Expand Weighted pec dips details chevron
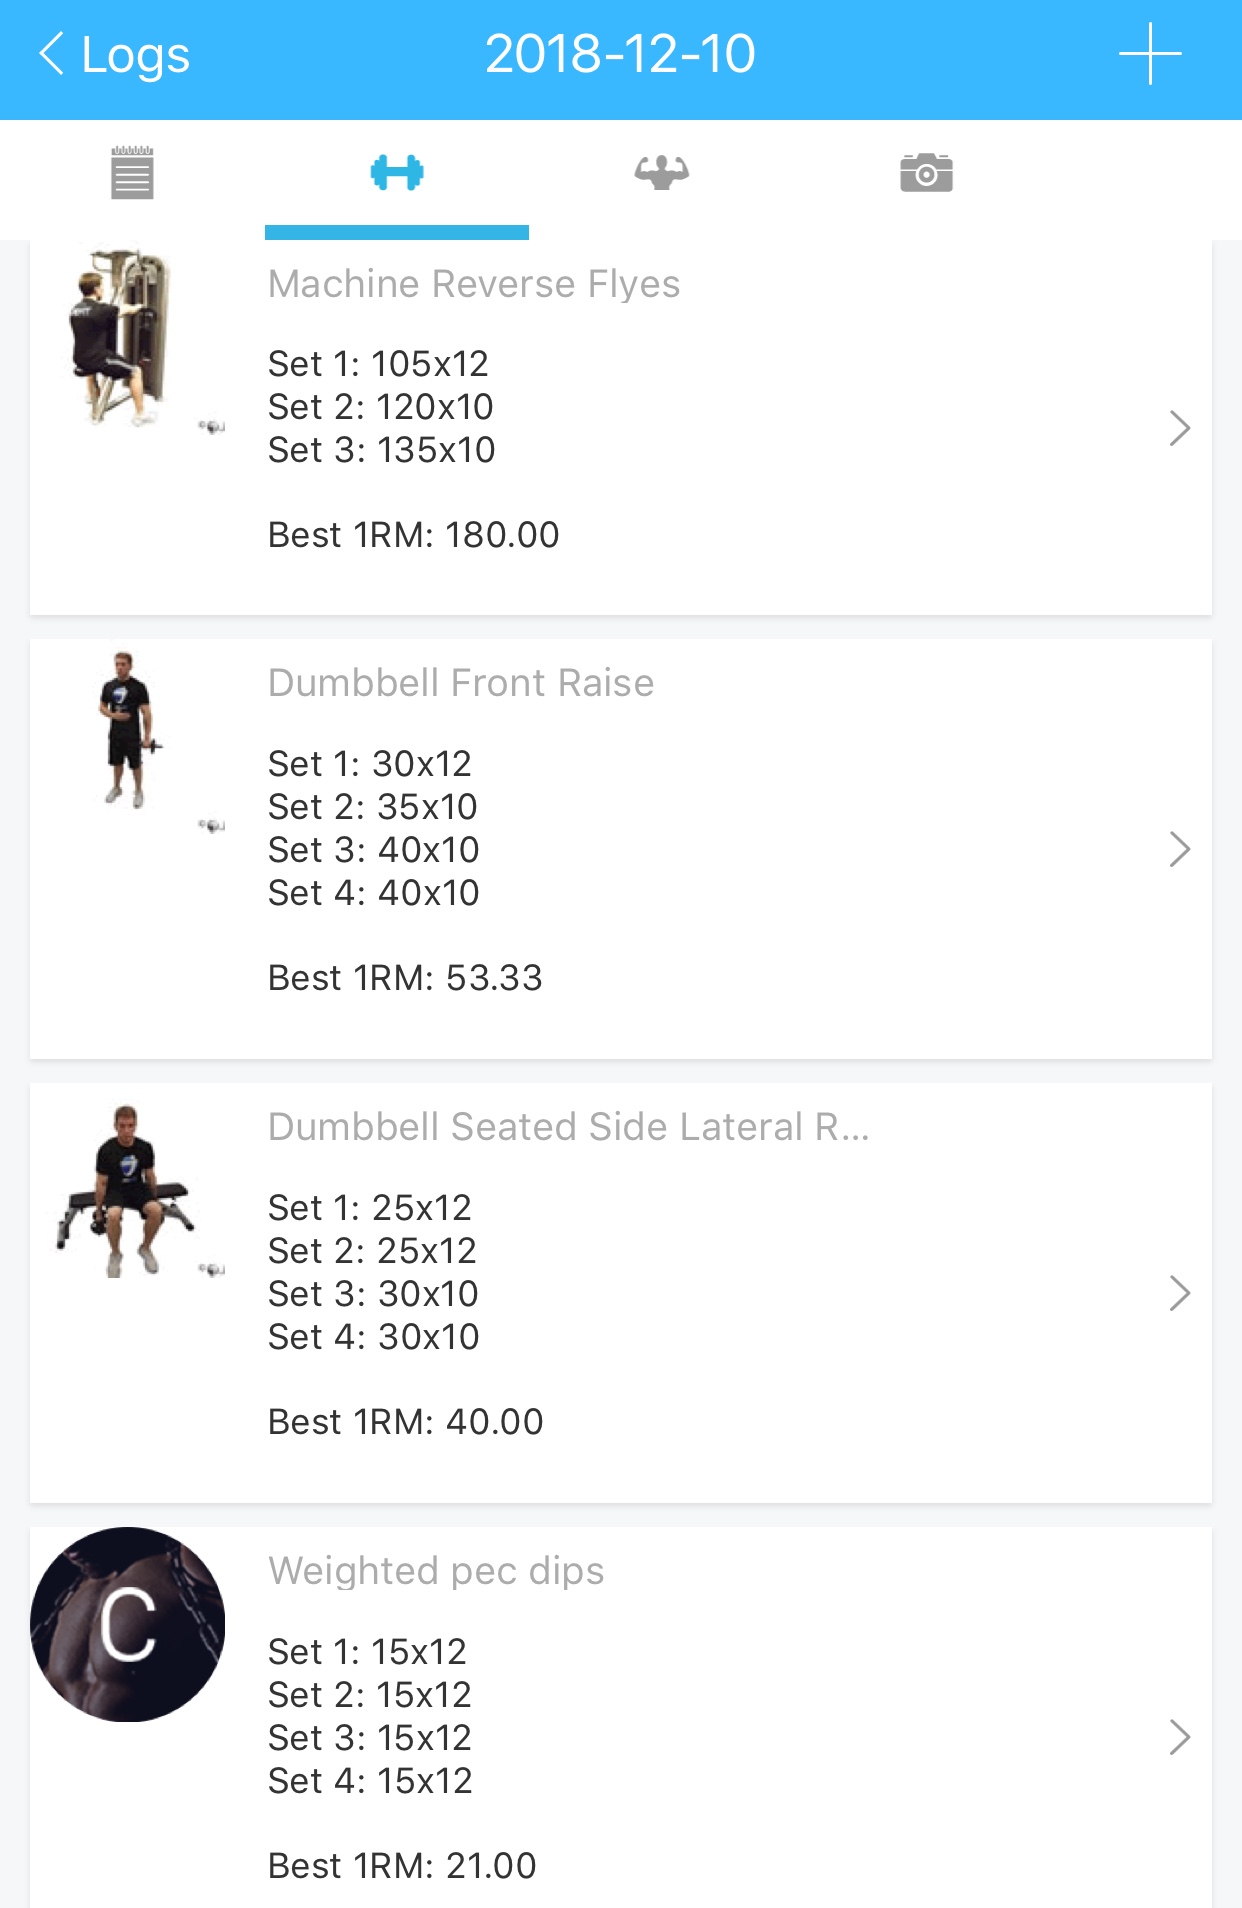Screen dimensions: 1242x1908 (1179, 1737)
